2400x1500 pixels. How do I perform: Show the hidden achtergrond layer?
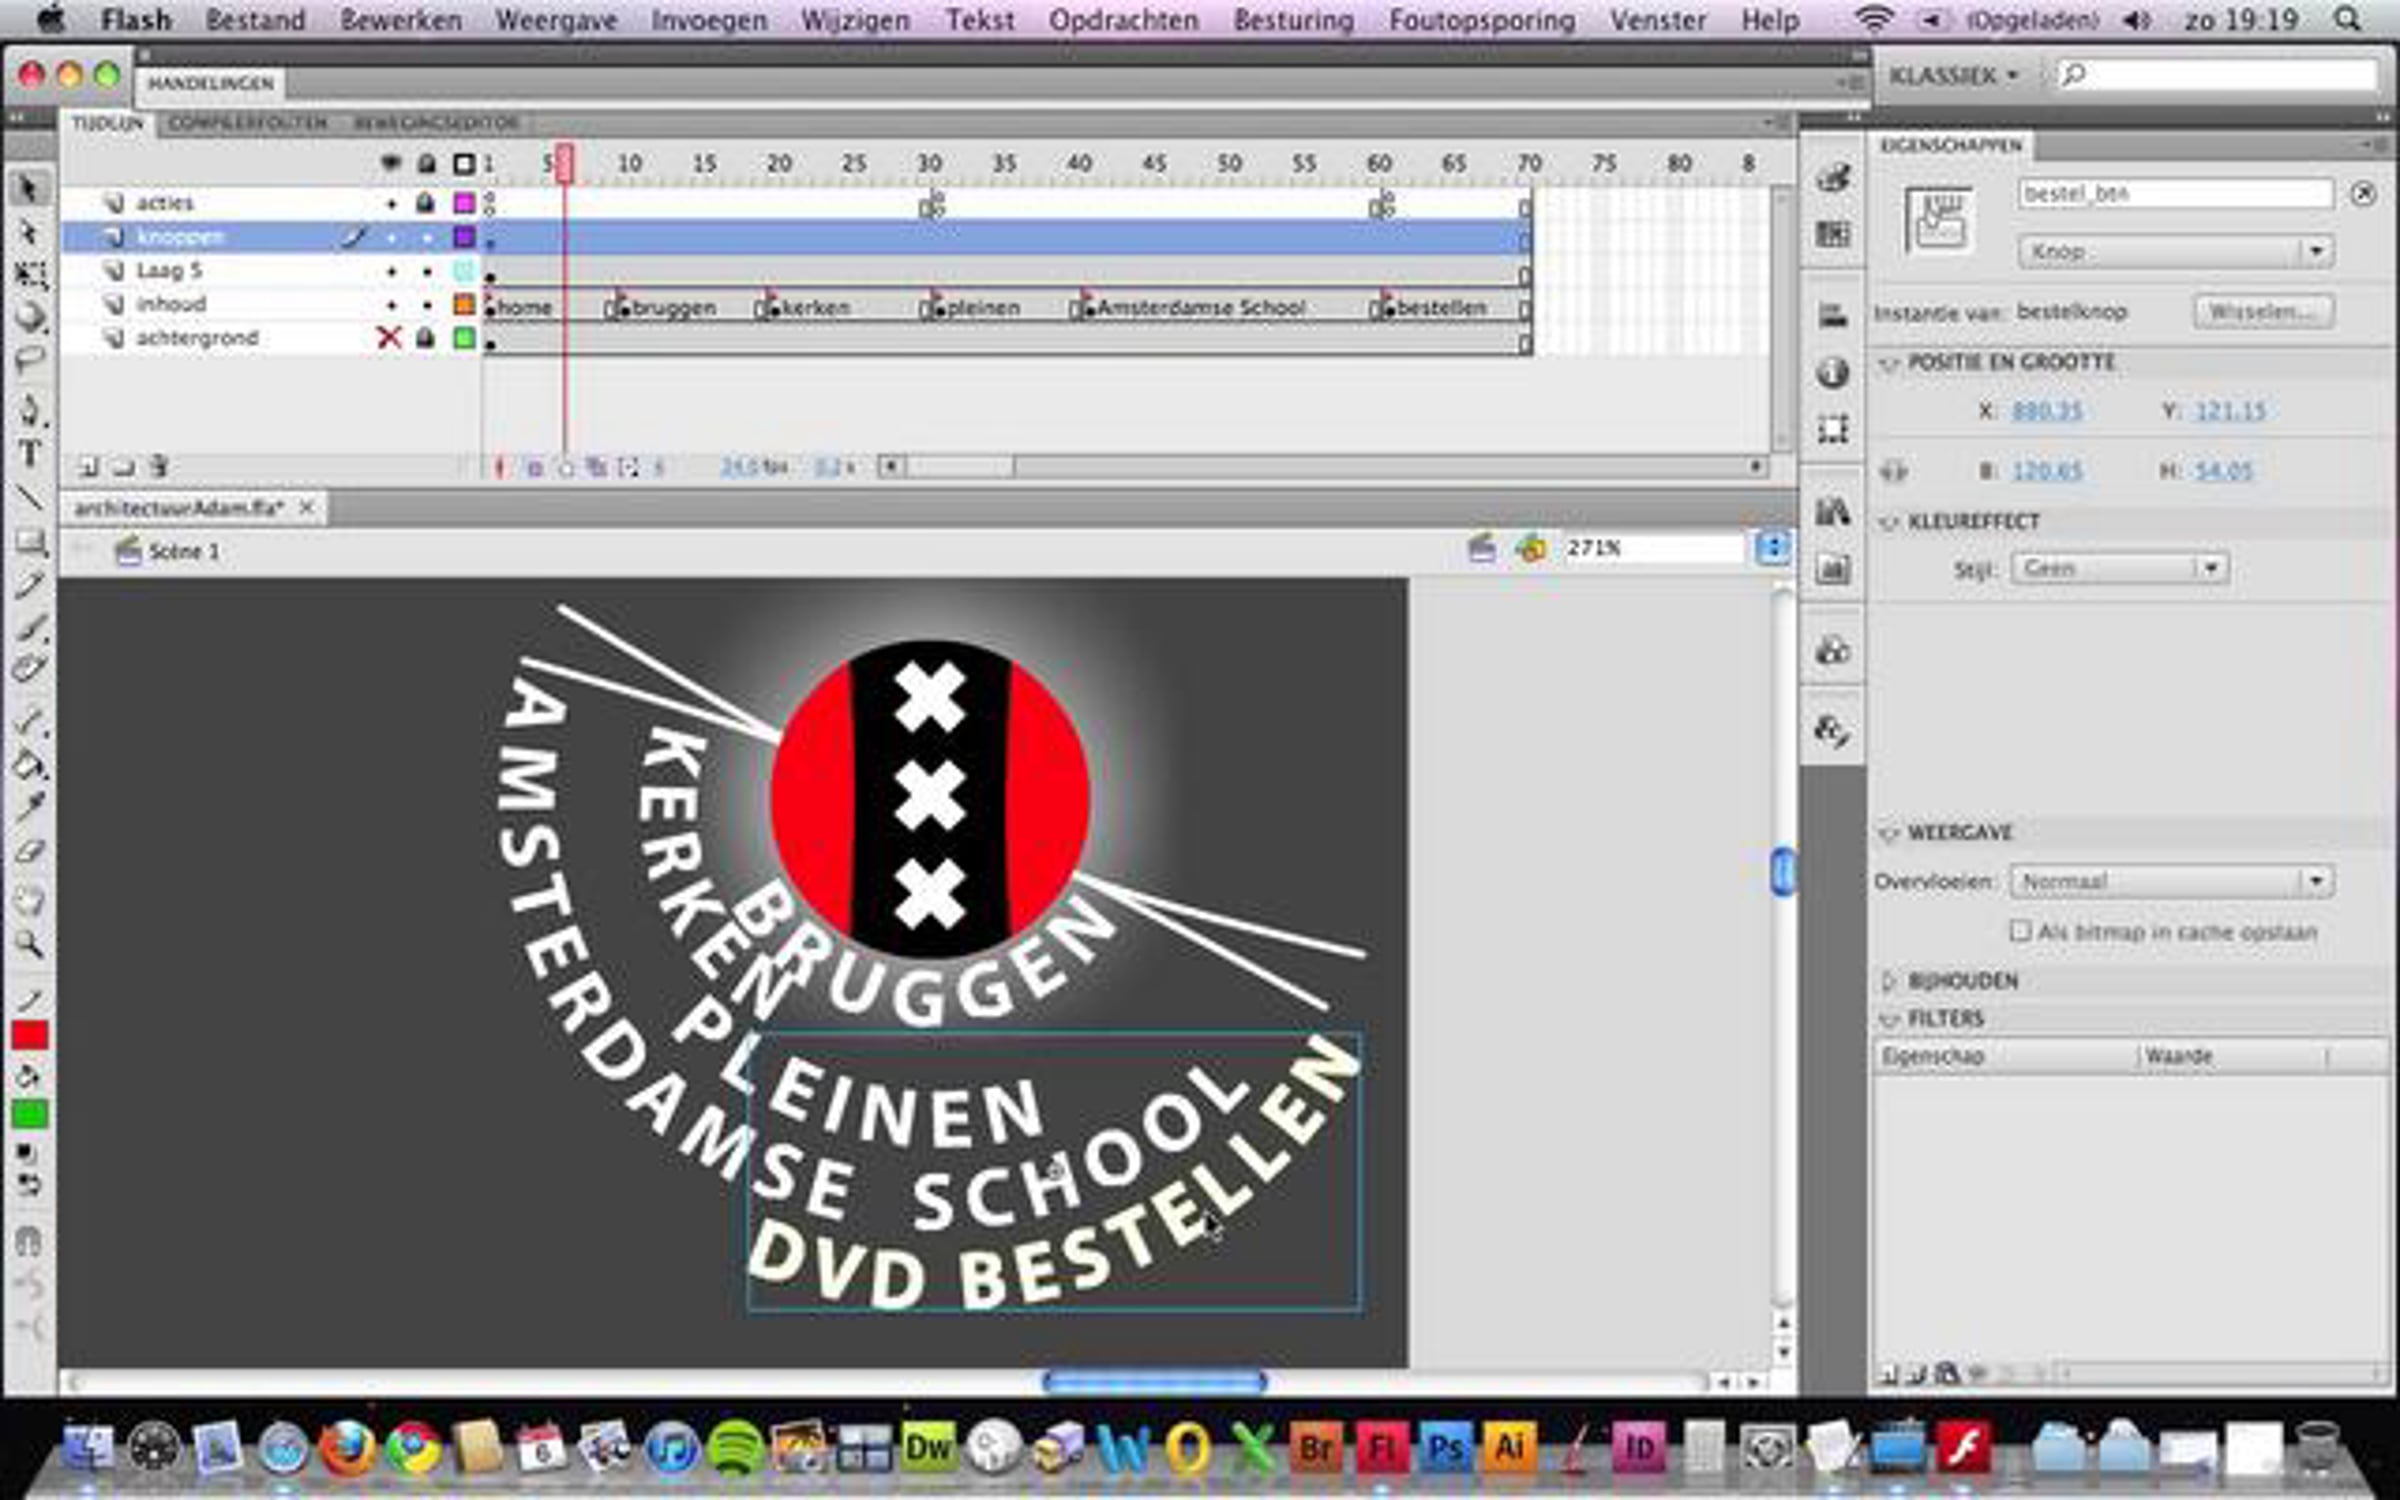point(389,338)
